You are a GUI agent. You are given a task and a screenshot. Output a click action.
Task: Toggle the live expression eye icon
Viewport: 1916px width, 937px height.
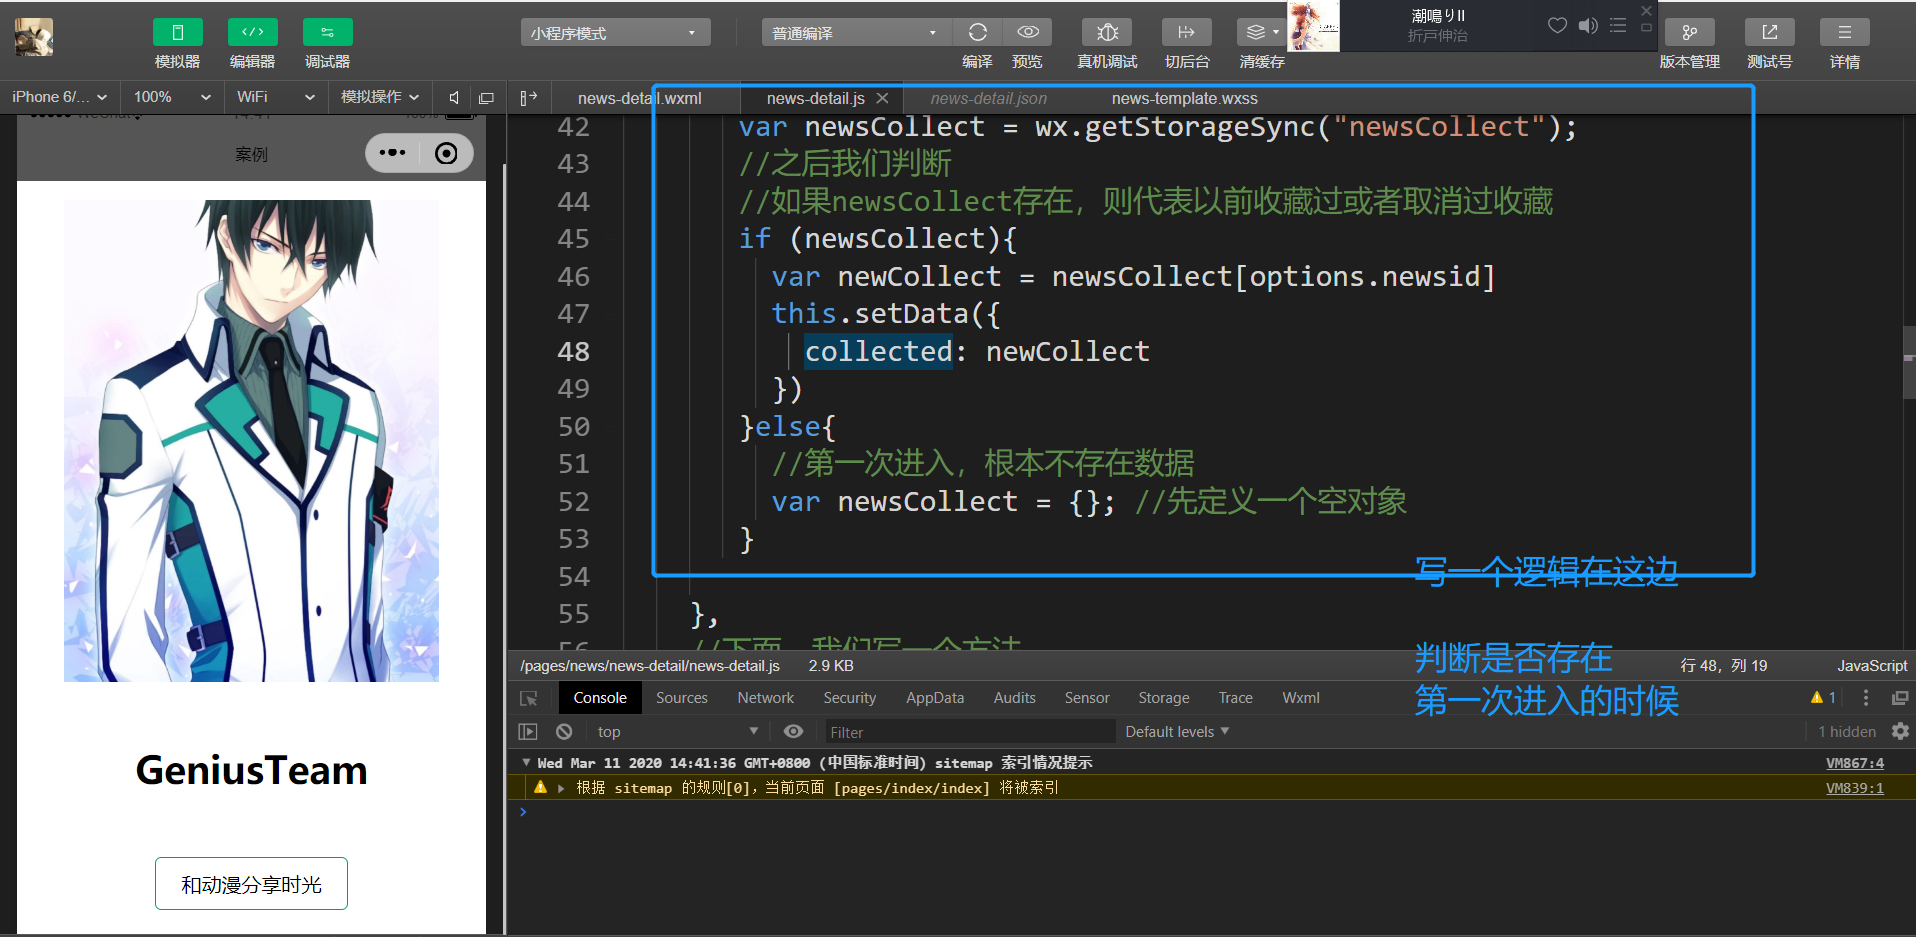tap(793, 732)
